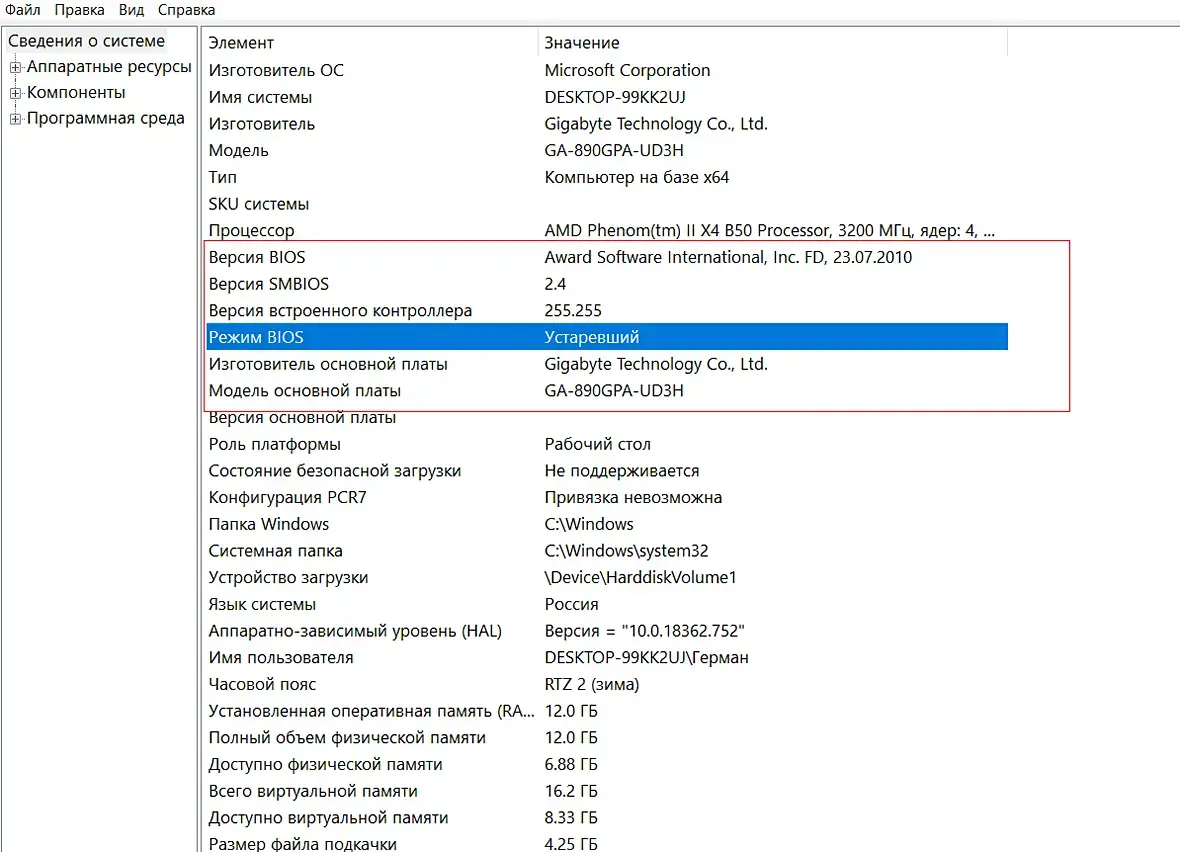Expand Компоненты plus icon
1180x852 pixels.
15,93
